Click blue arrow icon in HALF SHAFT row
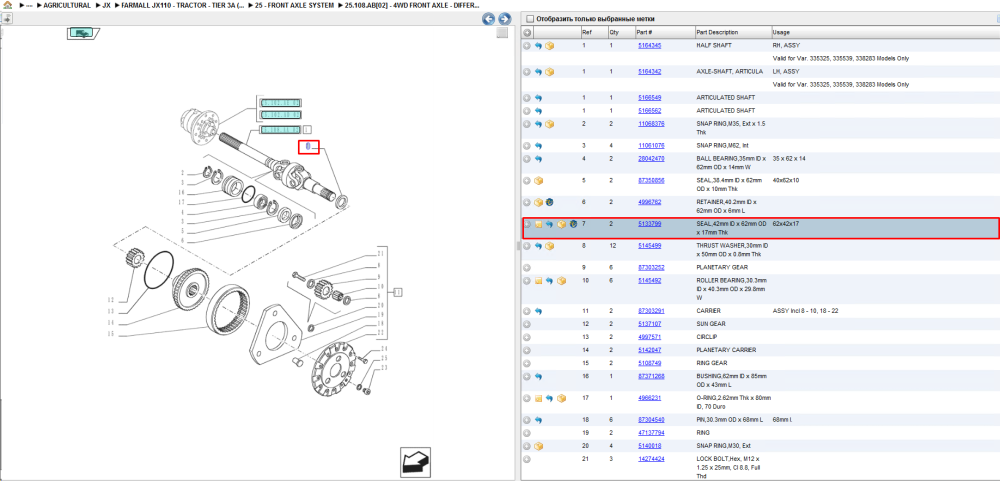The image size is (1000, 481). click(538, 46)
